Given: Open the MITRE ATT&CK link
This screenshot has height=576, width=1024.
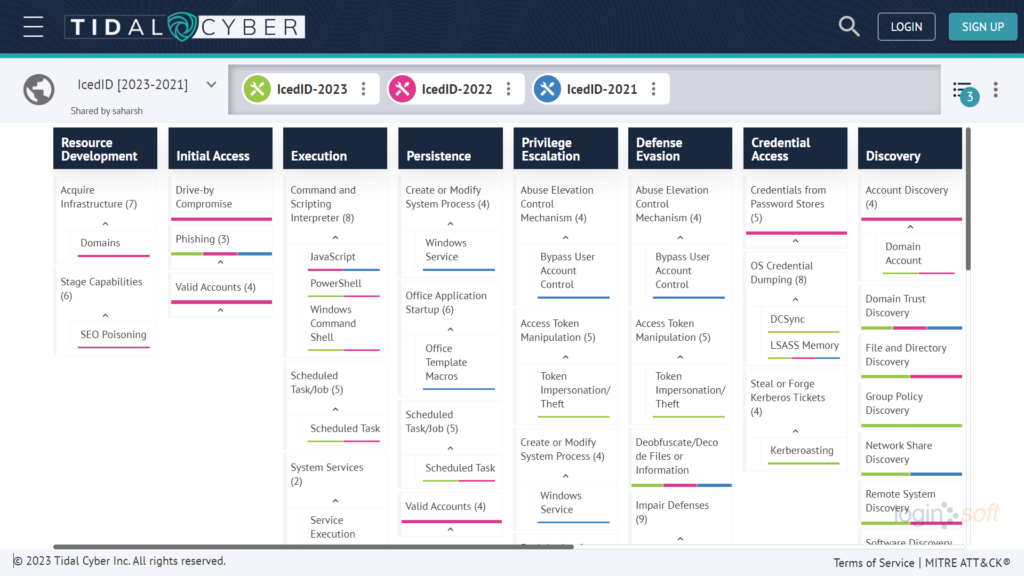Looking at the screenshot, I should (967, 563).
